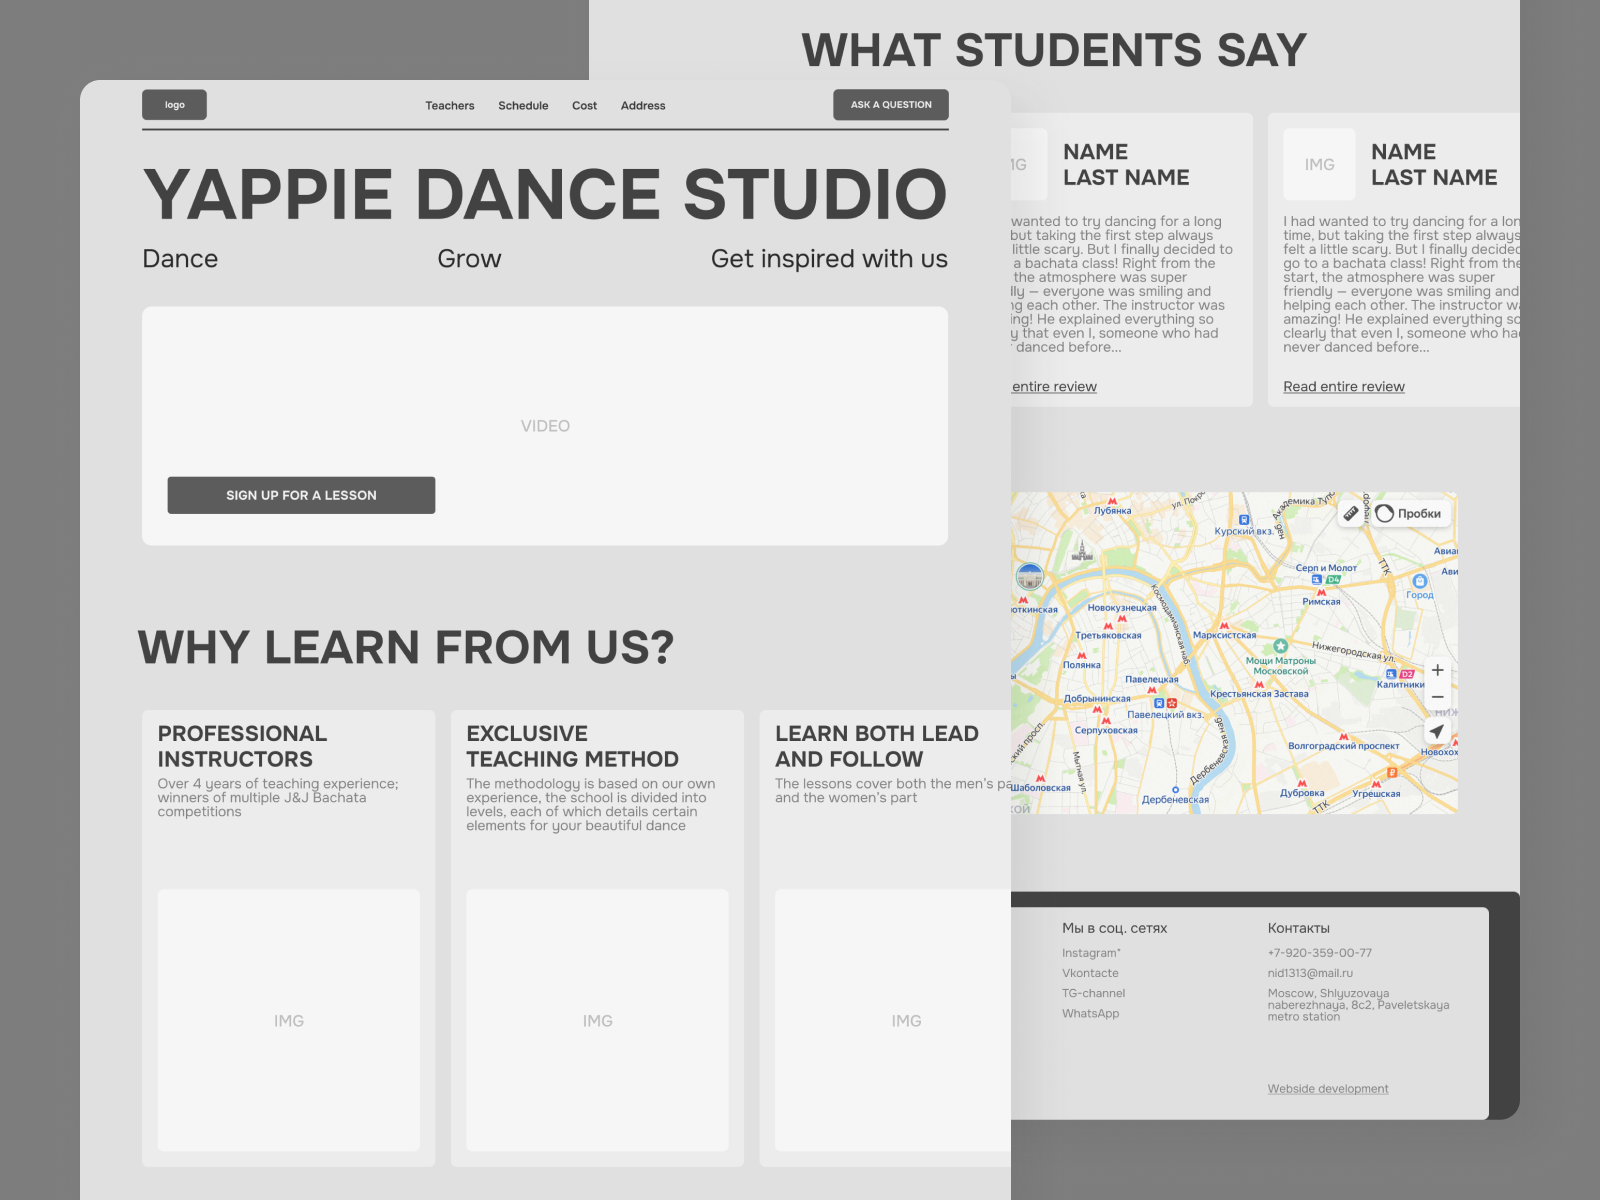Click the "Город" shopping mall marker on the map

(x=1419, y=580)
